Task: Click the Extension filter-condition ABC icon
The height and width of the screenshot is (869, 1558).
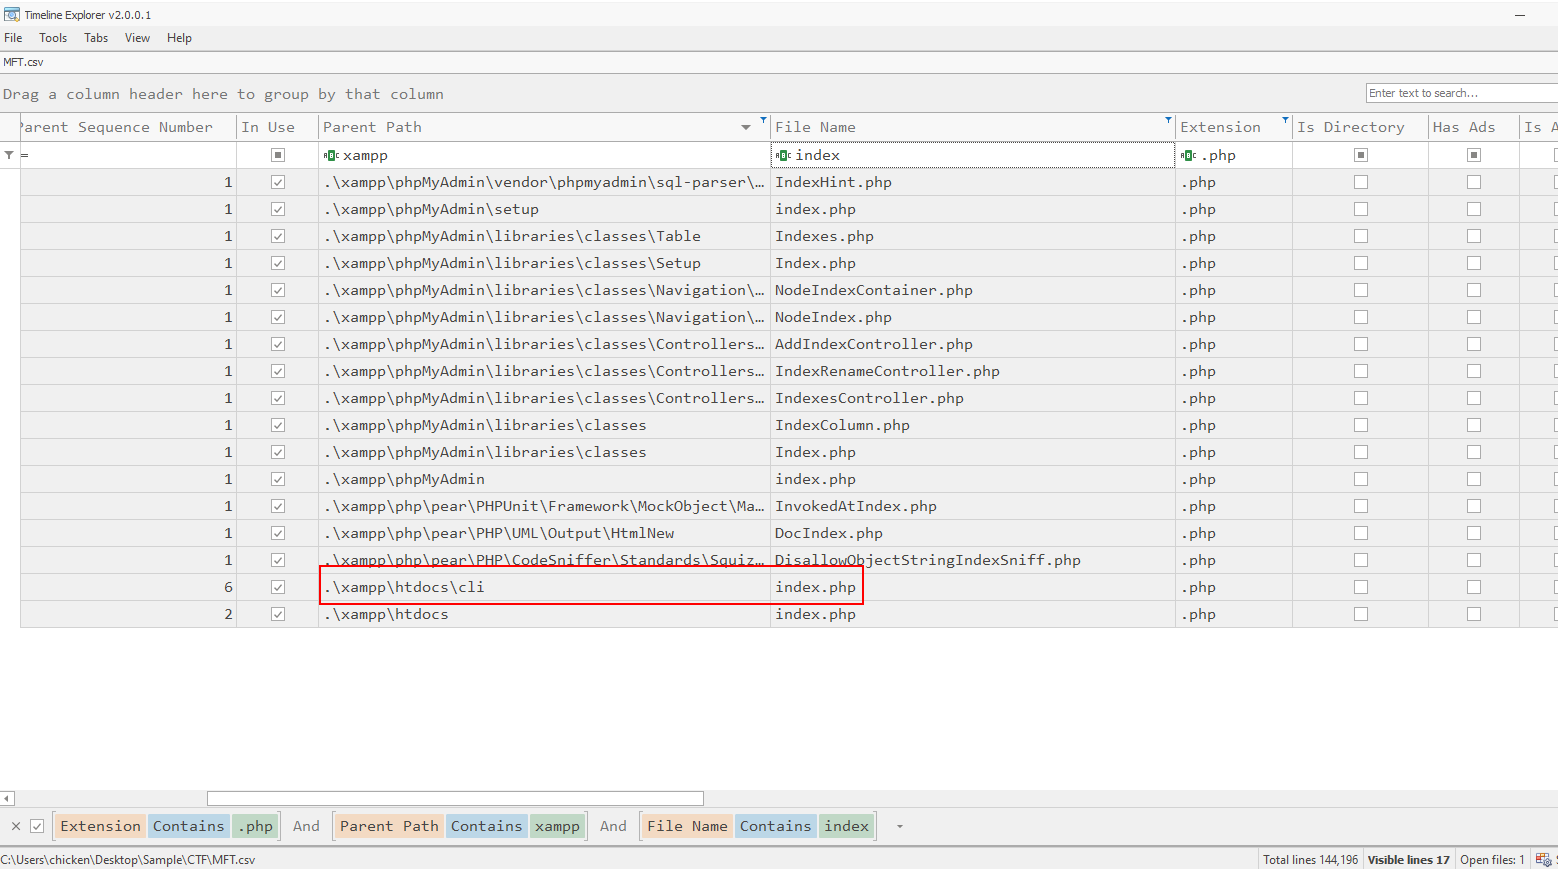Action: pyautogui.click(x=1189, y=155)
